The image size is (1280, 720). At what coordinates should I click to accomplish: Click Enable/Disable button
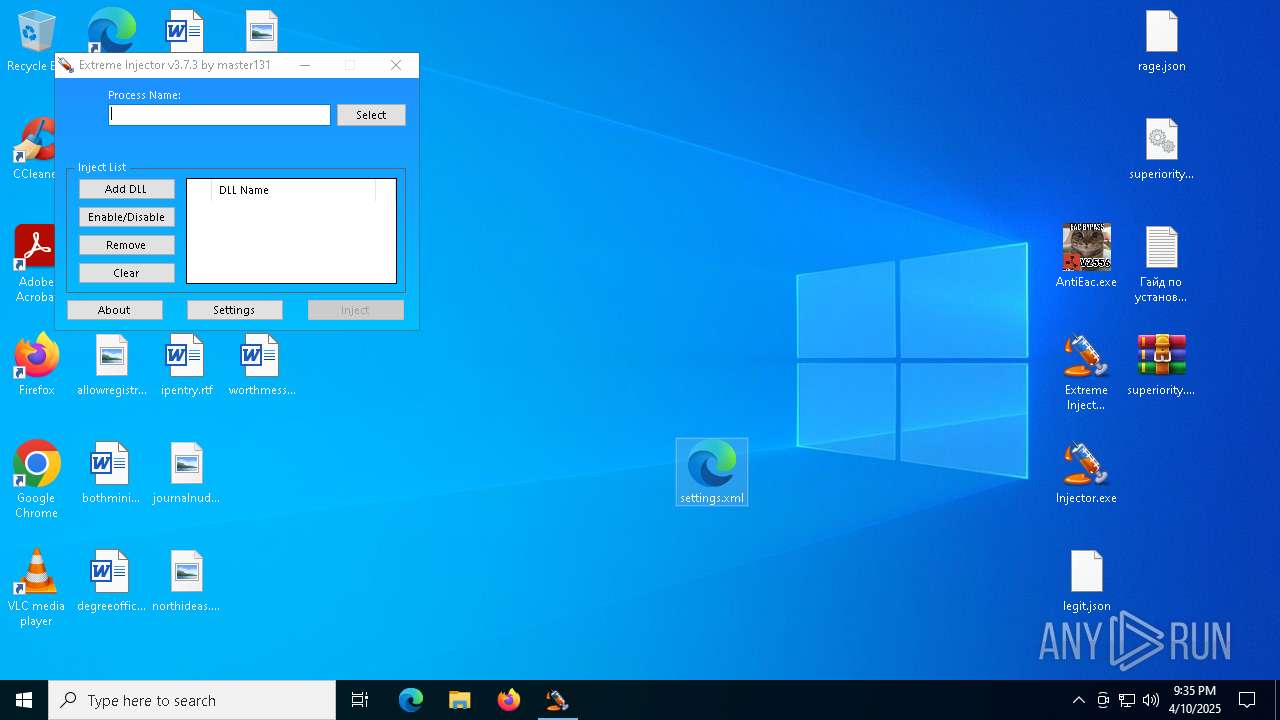tap(126, 217)
